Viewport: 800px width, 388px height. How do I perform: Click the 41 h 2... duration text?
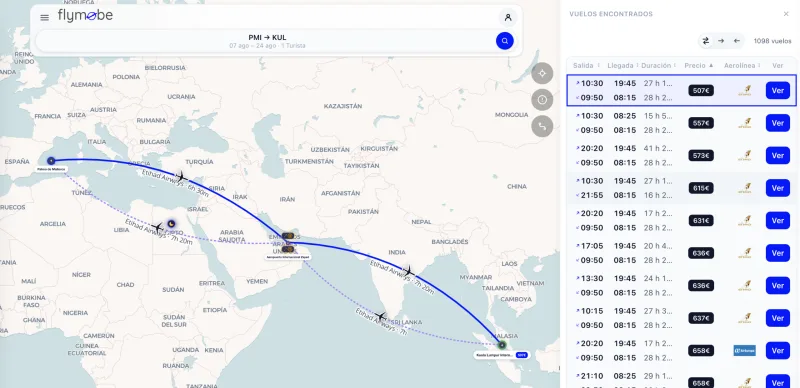pyautogui.click(x=658, y=149)
